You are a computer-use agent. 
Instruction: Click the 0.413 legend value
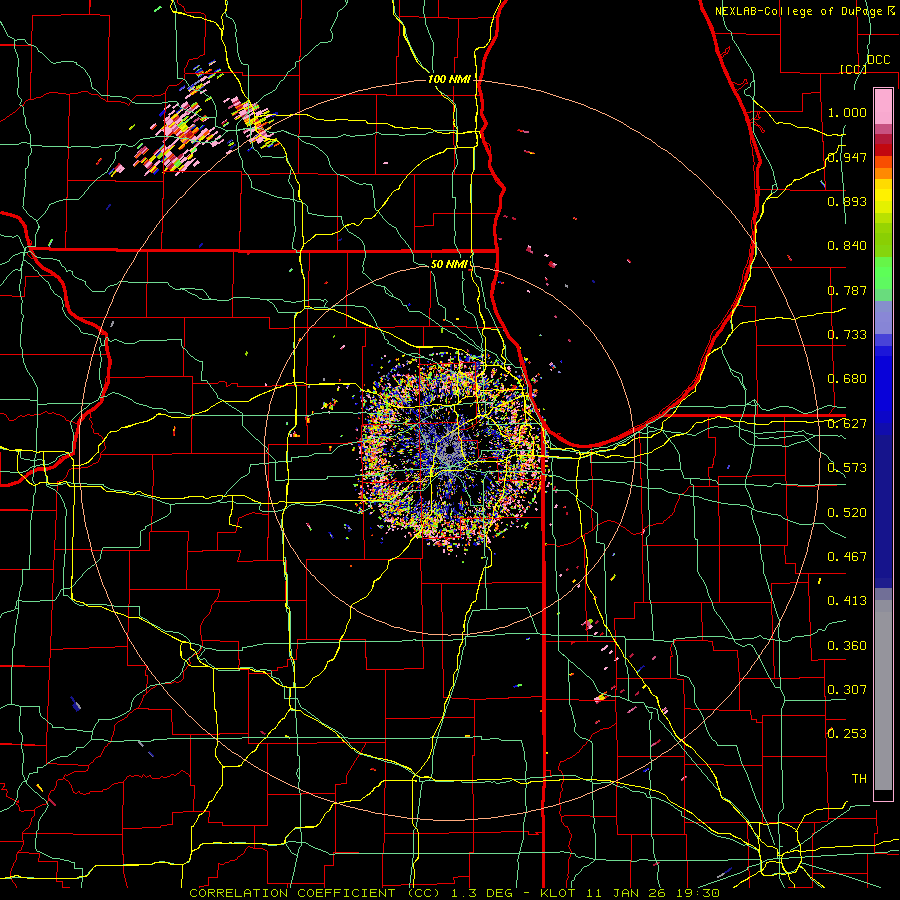click(847, 601)
